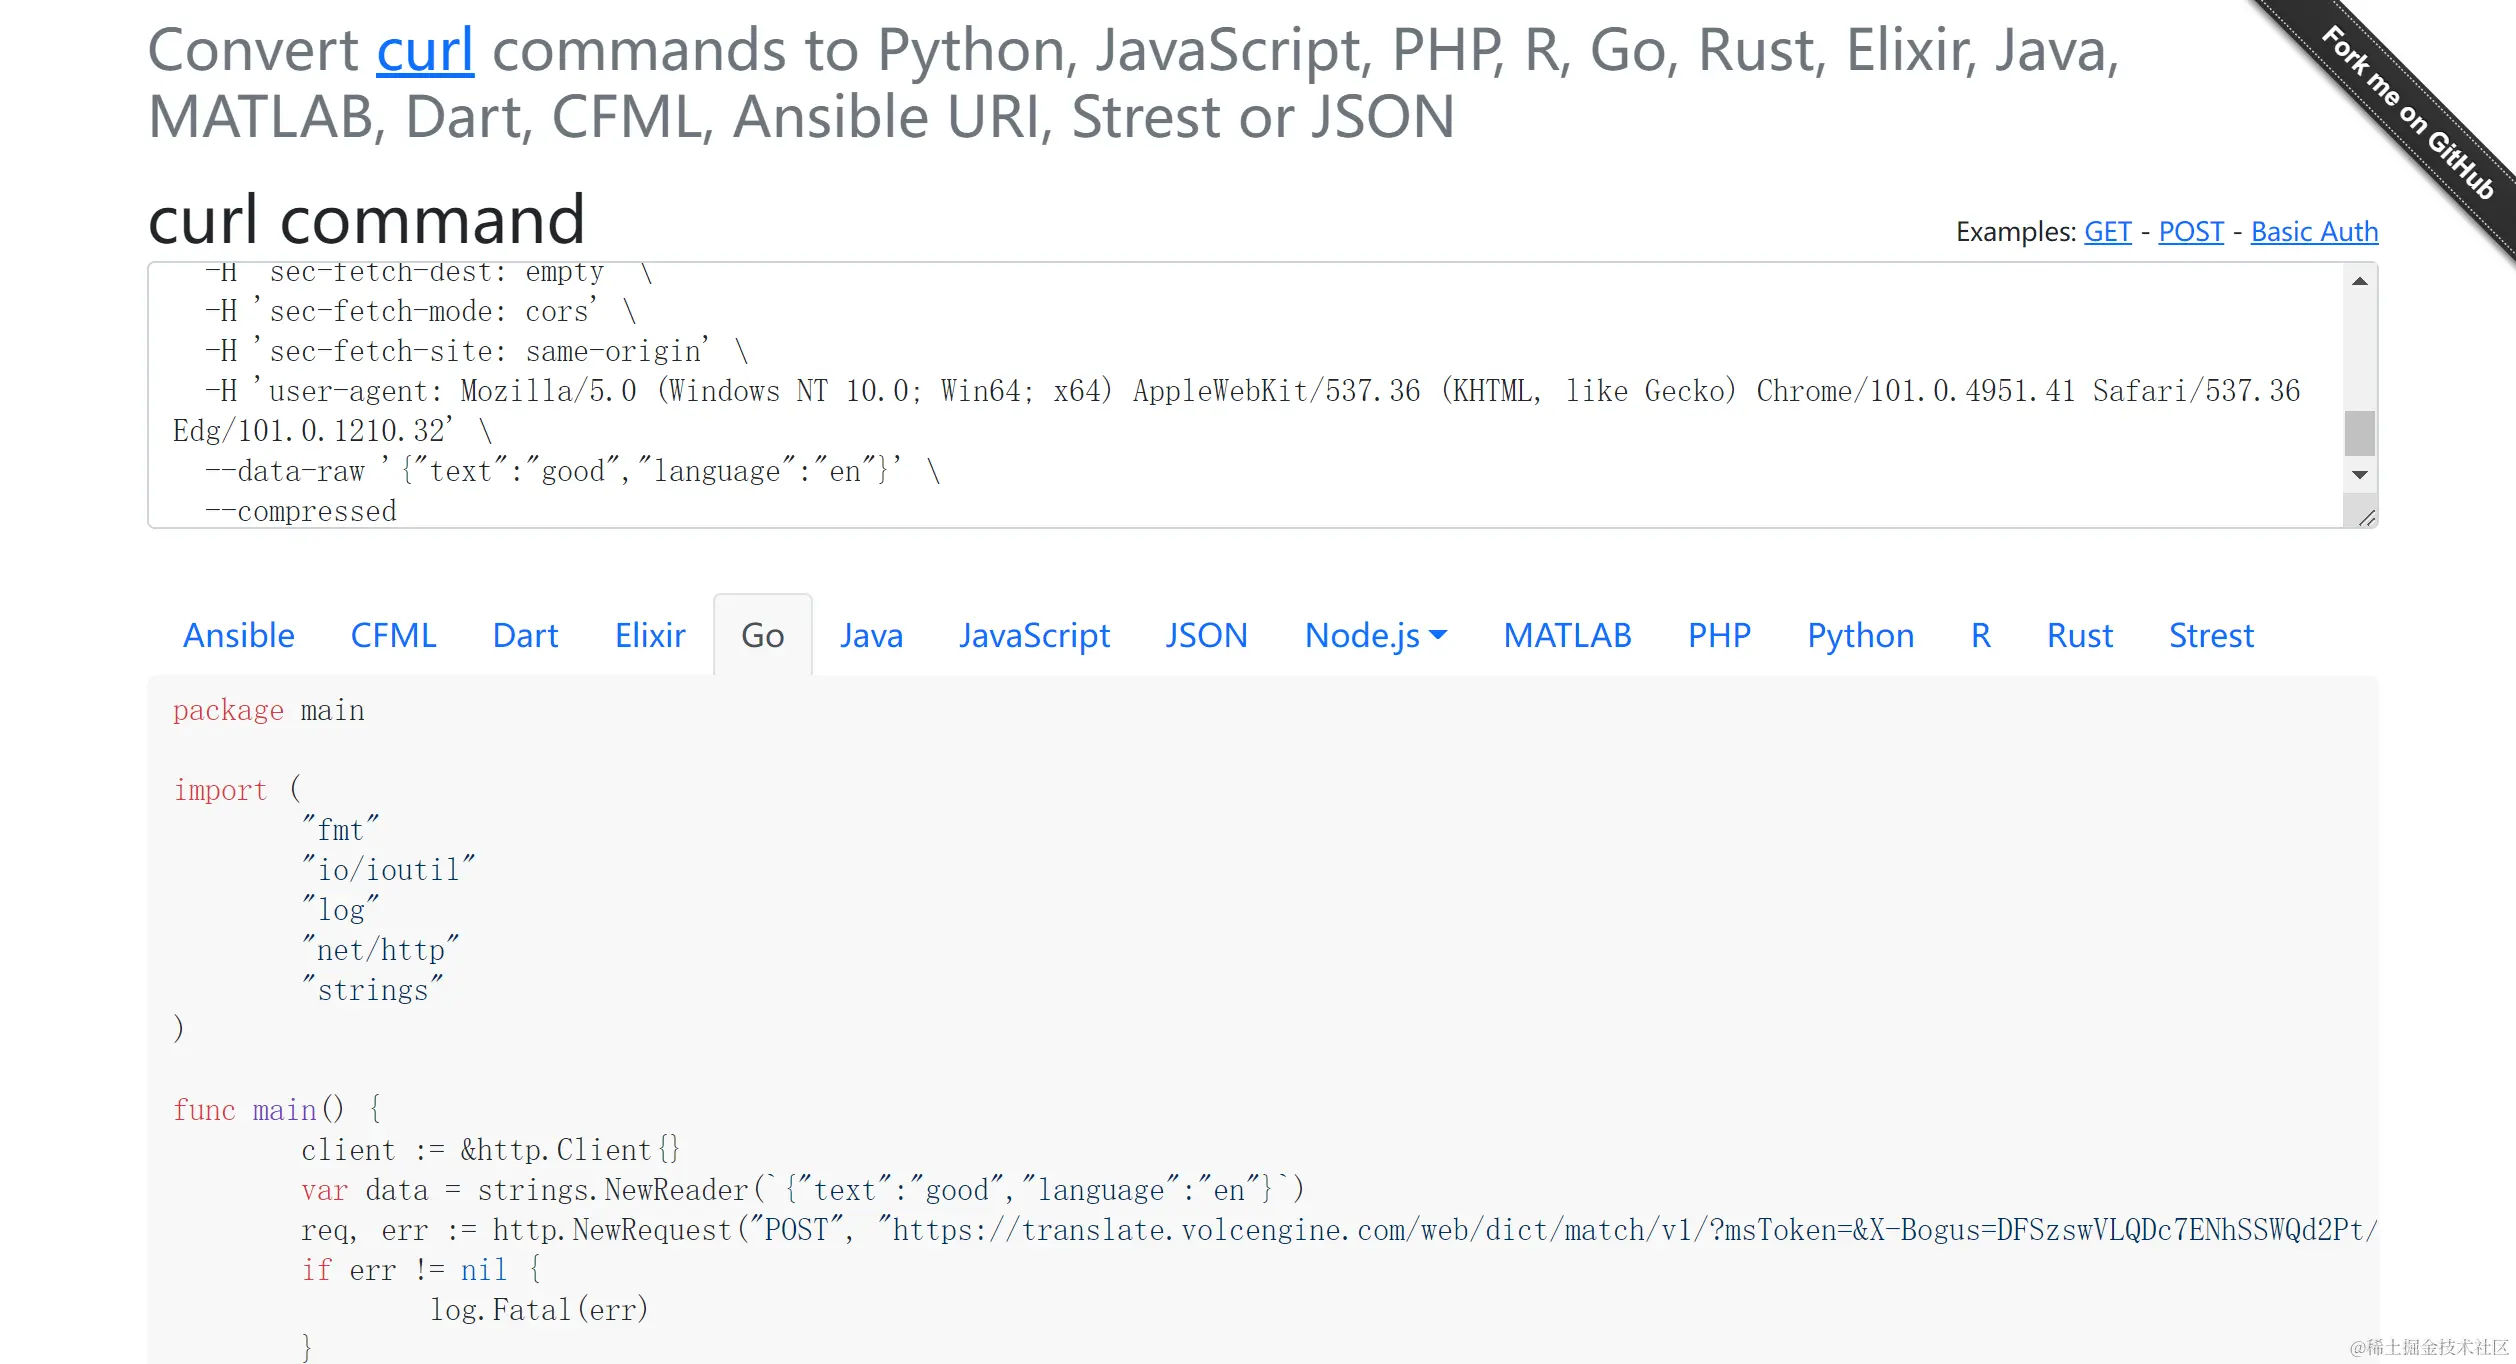Switch to the Python tab

pos(1860,636)
